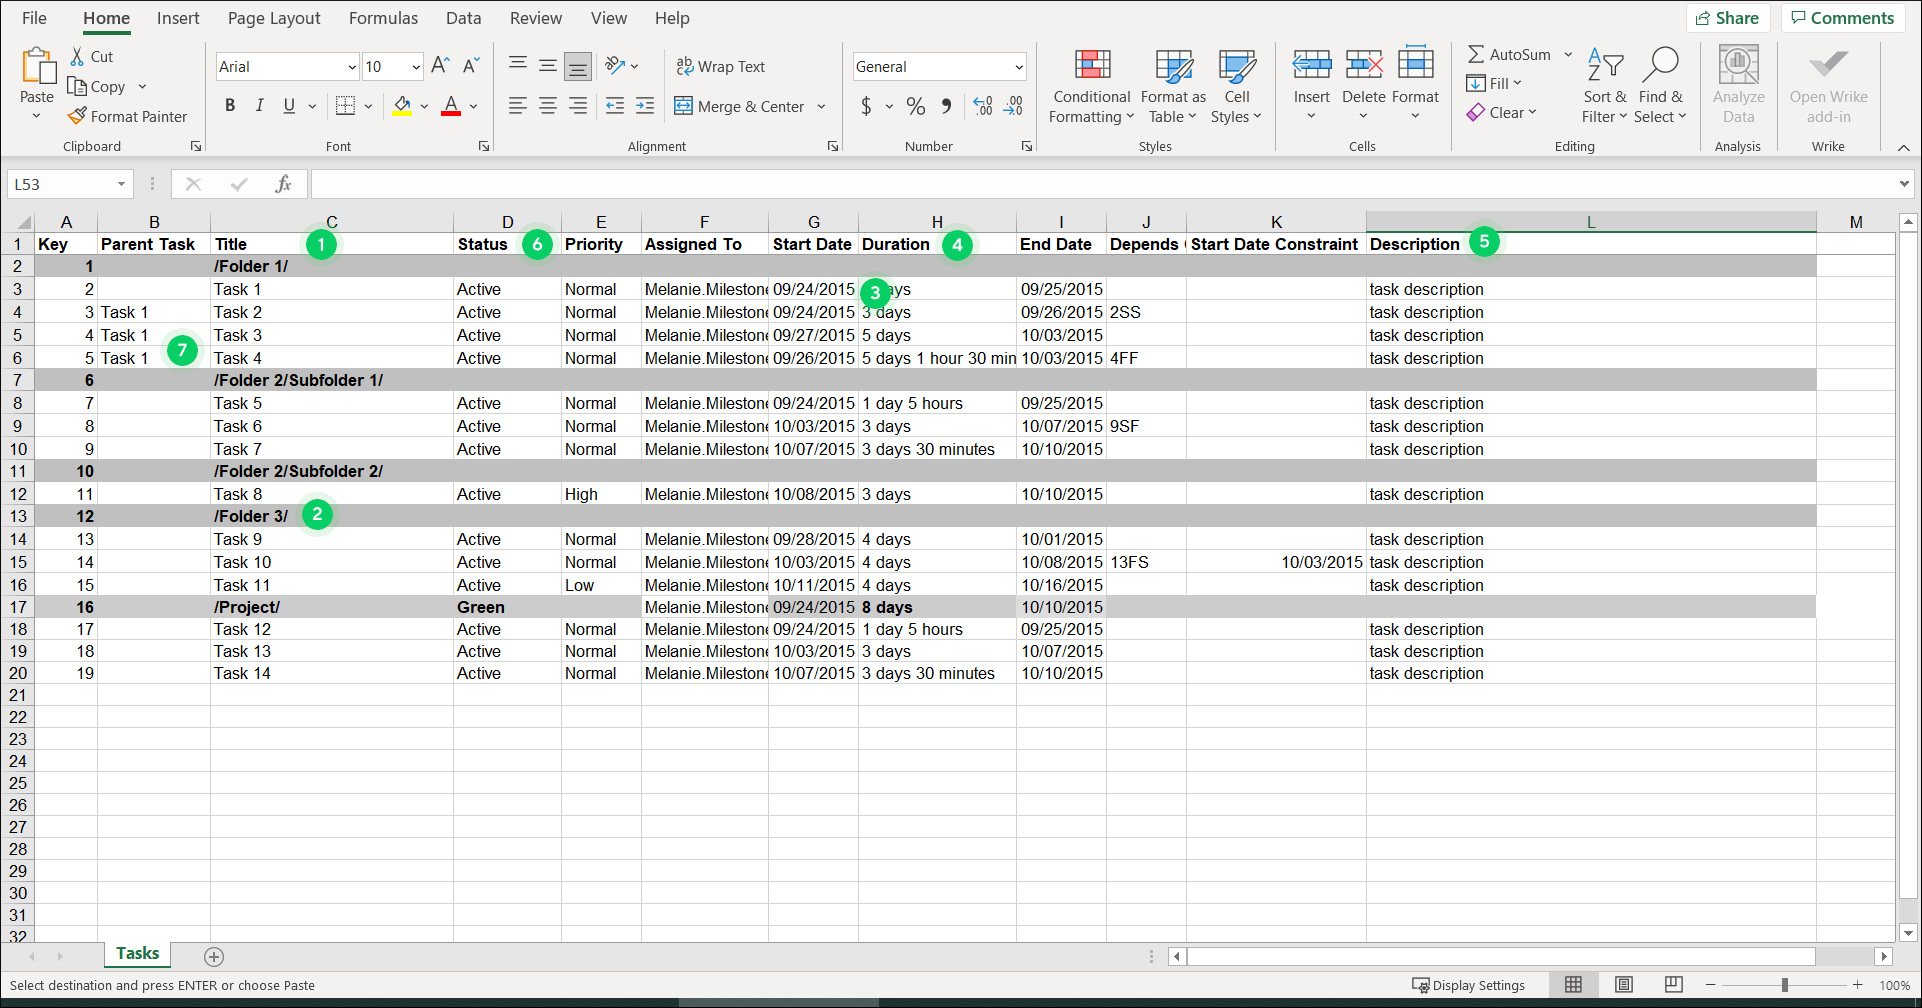The width and height of the screenshot is (1922, 1008).
Task: Click the Increase Decimal icon
Action: tap(982, 106)
